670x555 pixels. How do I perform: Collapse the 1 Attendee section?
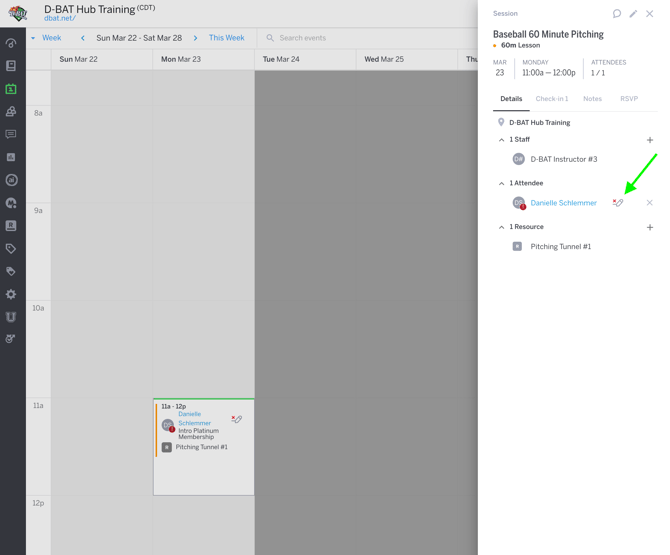(502, 183)
